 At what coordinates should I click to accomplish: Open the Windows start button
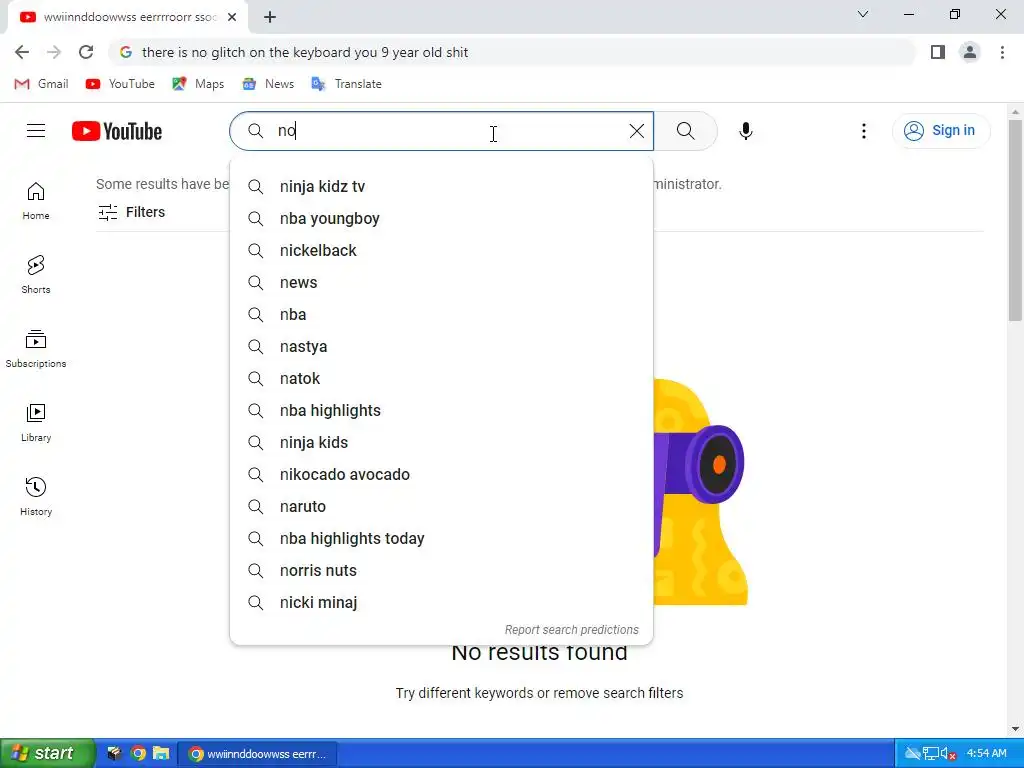[47, 753]
